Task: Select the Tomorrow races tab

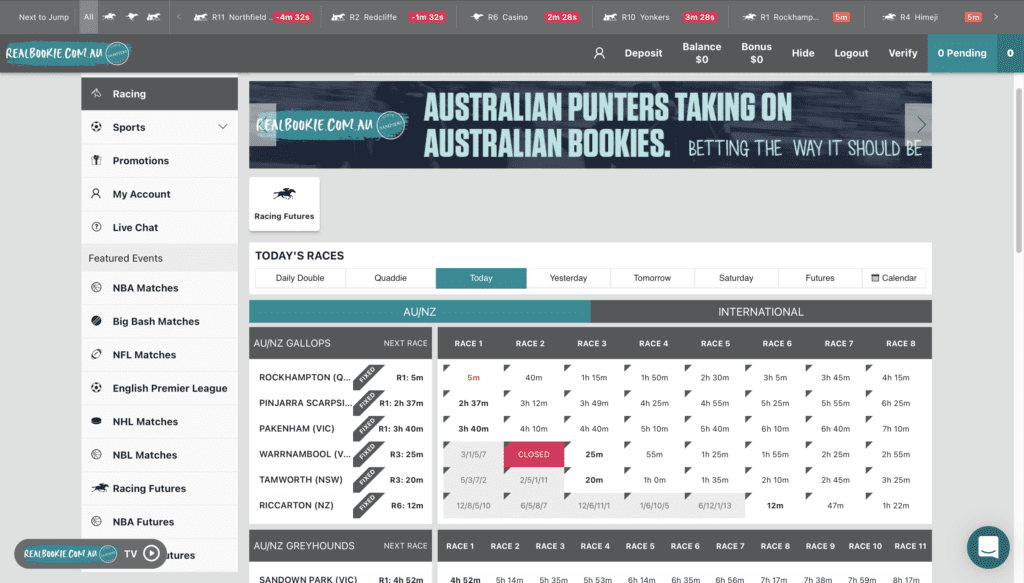Action: pos(652,278)
